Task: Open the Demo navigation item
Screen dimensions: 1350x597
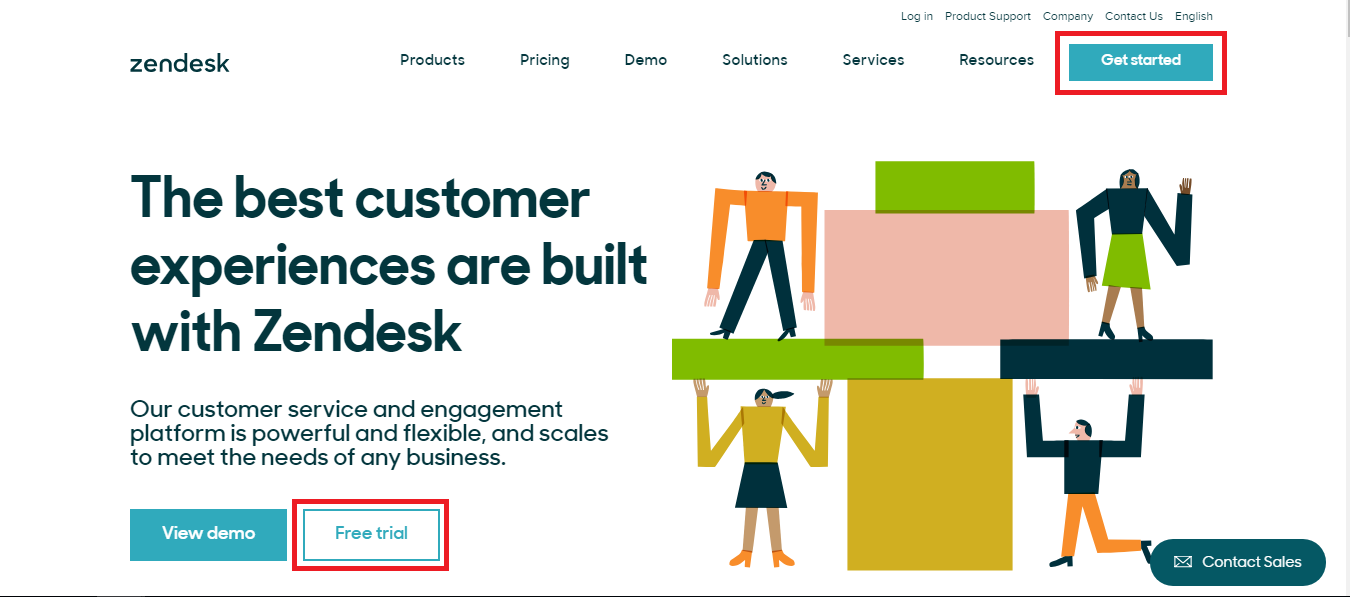Action: tap(645, 60)
